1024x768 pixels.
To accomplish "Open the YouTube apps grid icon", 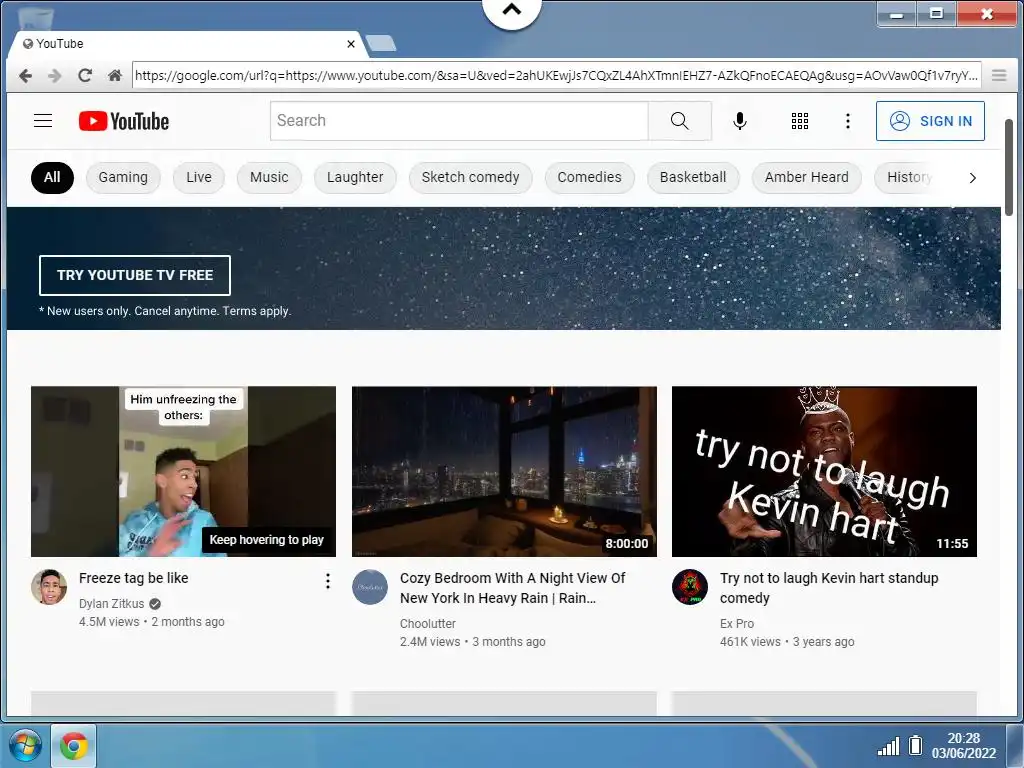I will click(799, 121).
